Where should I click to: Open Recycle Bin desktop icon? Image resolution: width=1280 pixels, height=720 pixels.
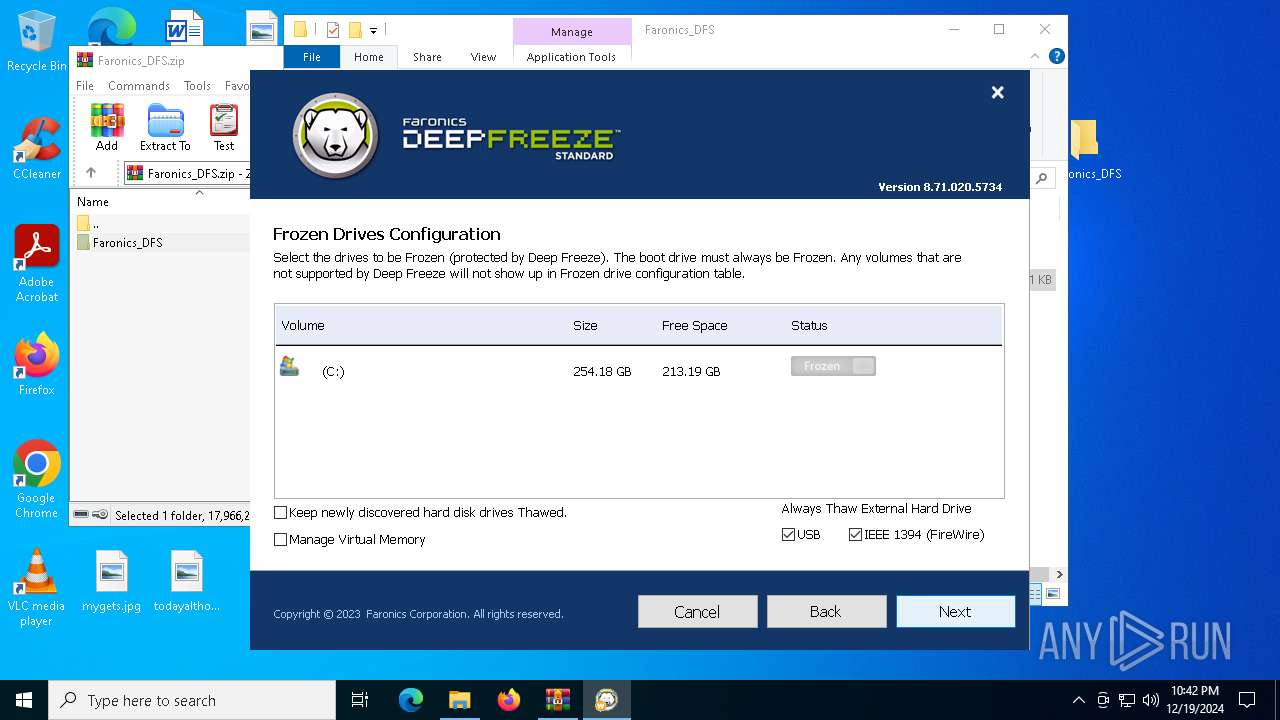point(37,42)
